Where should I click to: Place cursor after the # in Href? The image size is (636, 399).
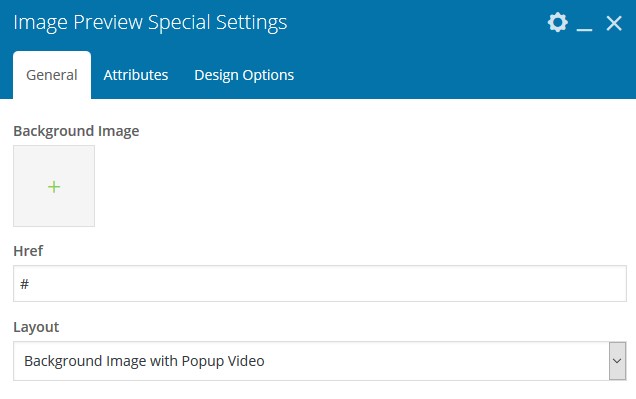[31, 284]
